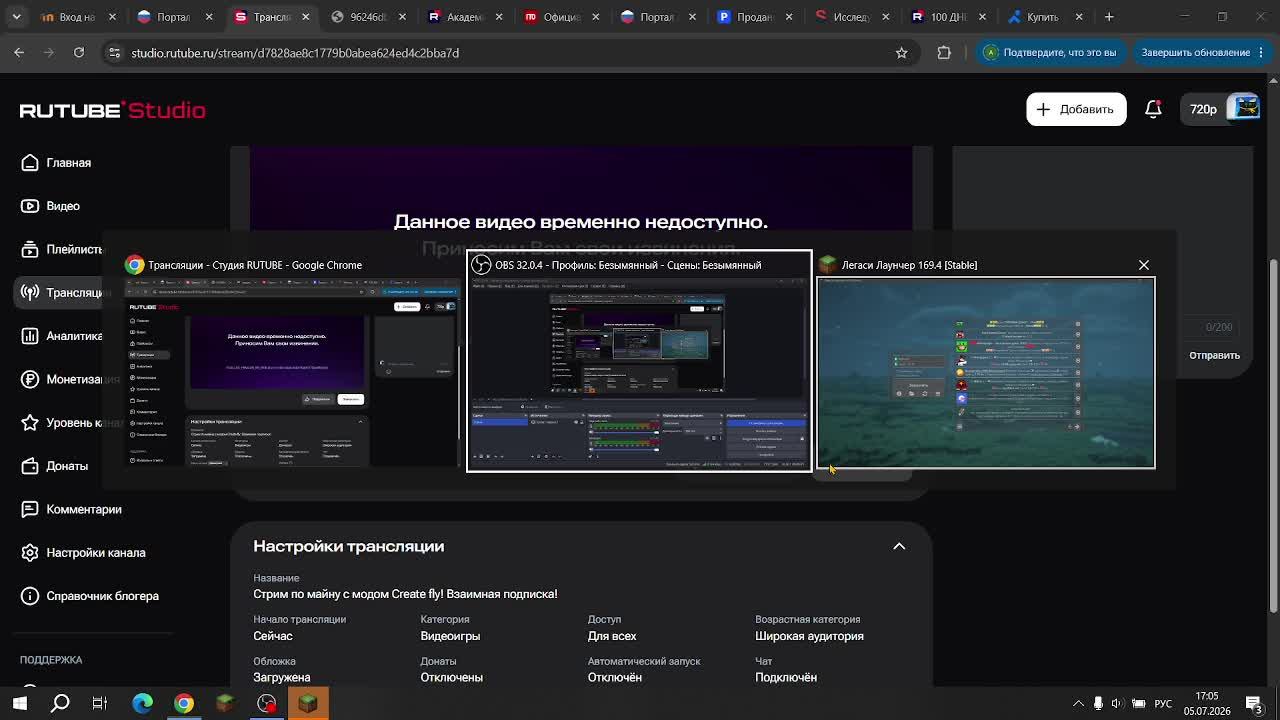Open Настройки канала in sidebar
The image size is (1280, 720).
(83, 552)
